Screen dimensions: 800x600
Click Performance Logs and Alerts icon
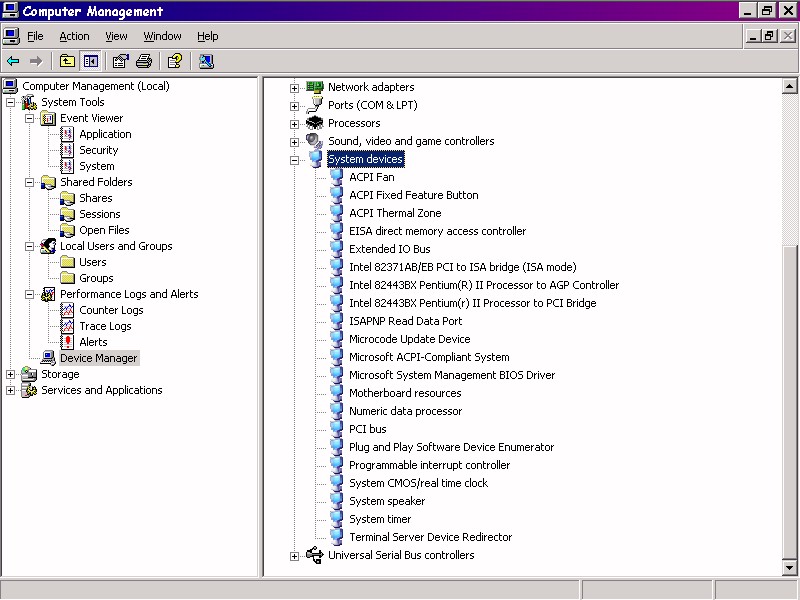48,294
